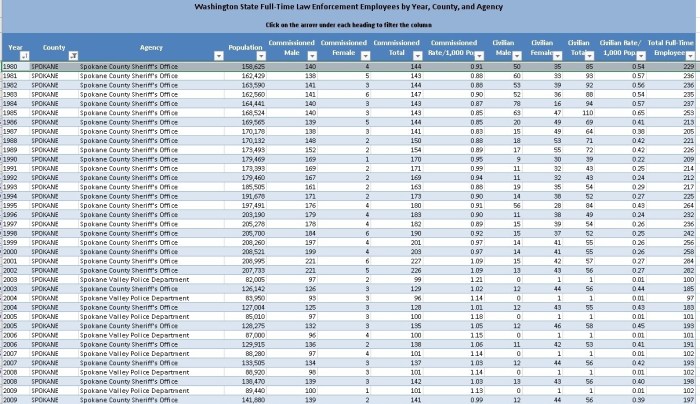Viewport: 700px width, 404px height.
Task: Click the Agency cell in the 1990 row
Action: 152,158
